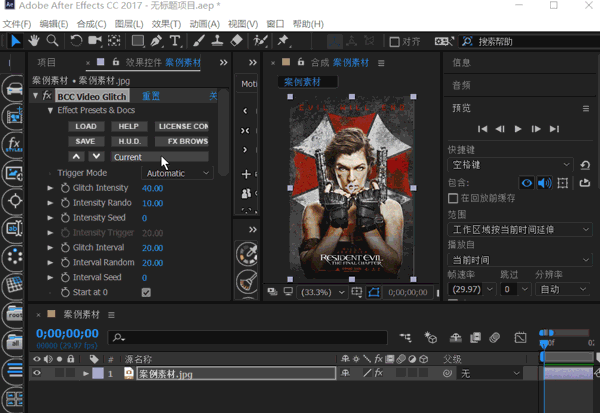The height and width of the screenshot is (413, 600).
Task: Click the composition mini-flowchart icon in timeline
Action: click(406, 338)
